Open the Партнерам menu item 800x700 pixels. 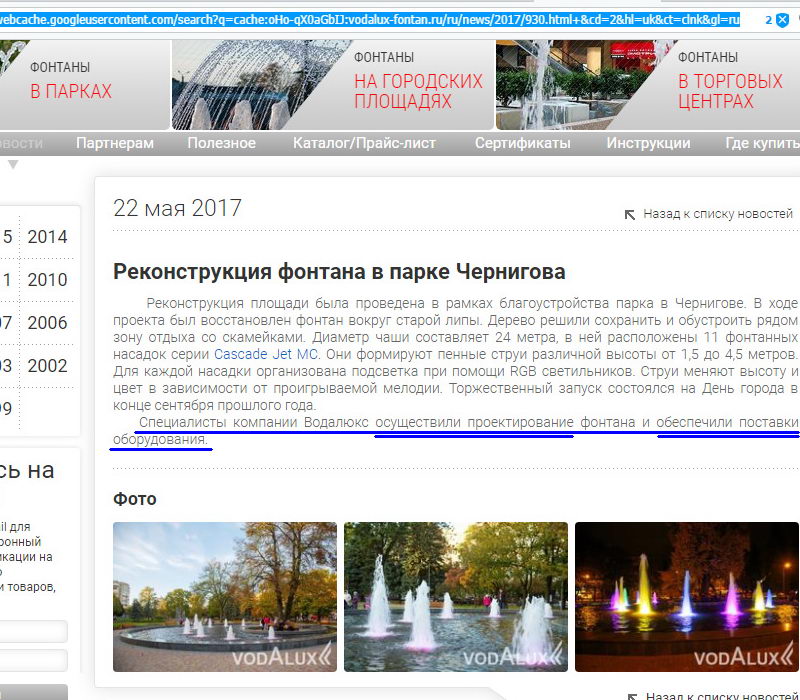[115, 143]
